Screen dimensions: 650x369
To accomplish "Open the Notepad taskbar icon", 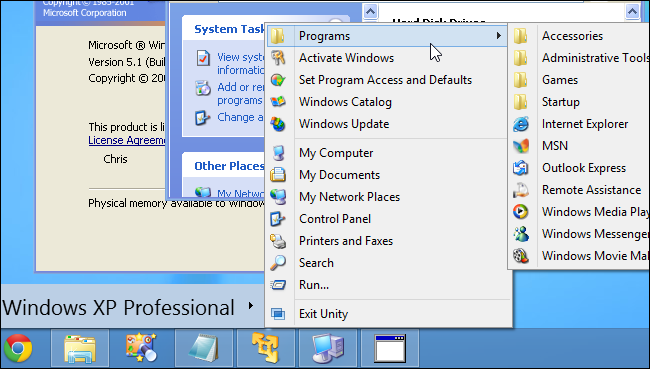I will coord(204,347).
